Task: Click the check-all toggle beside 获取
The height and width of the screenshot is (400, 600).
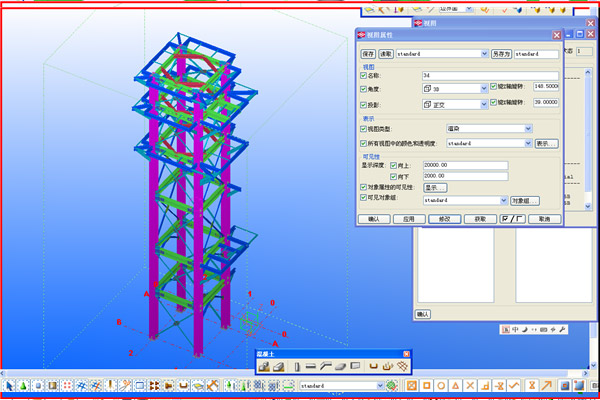Action: click(x=513, y=218)
